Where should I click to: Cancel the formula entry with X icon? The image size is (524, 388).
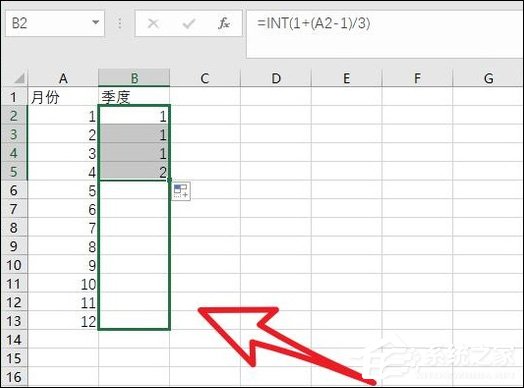pos(153,23)
